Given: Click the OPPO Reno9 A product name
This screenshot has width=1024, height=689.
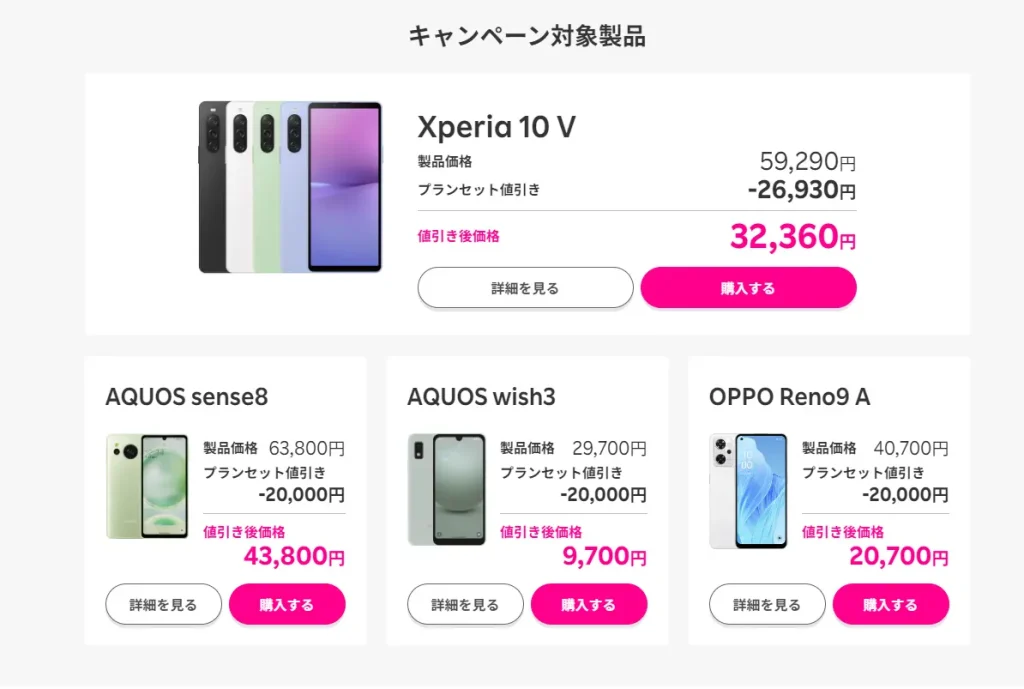Looking at the screenshot, I should pyautogui.click(x=789, y=397).
